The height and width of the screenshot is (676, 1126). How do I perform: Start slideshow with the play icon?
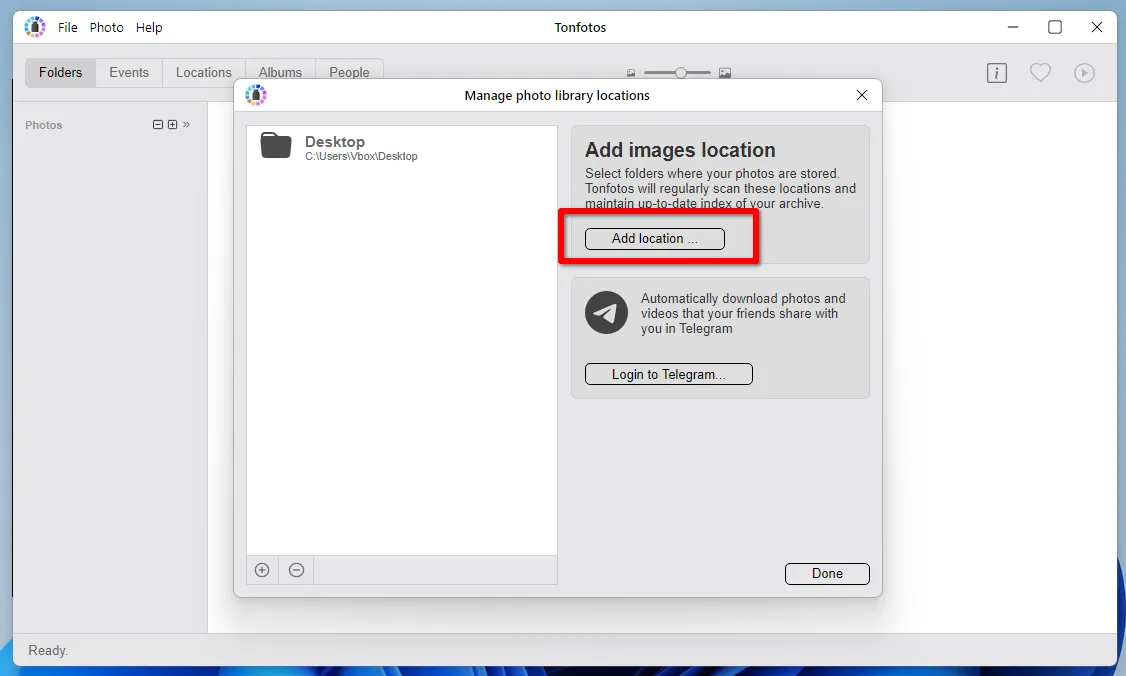1084,73
